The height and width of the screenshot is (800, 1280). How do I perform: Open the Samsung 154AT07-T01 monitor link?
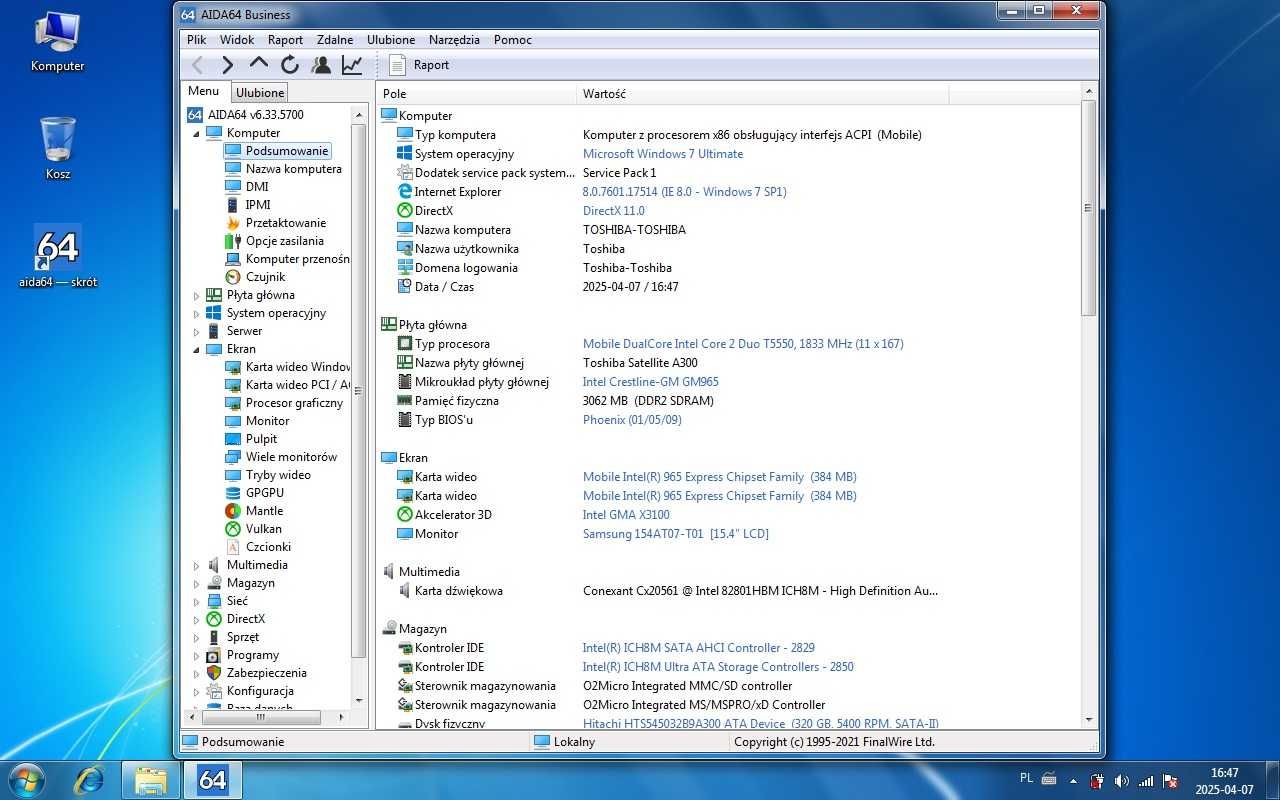click(676, 534)
